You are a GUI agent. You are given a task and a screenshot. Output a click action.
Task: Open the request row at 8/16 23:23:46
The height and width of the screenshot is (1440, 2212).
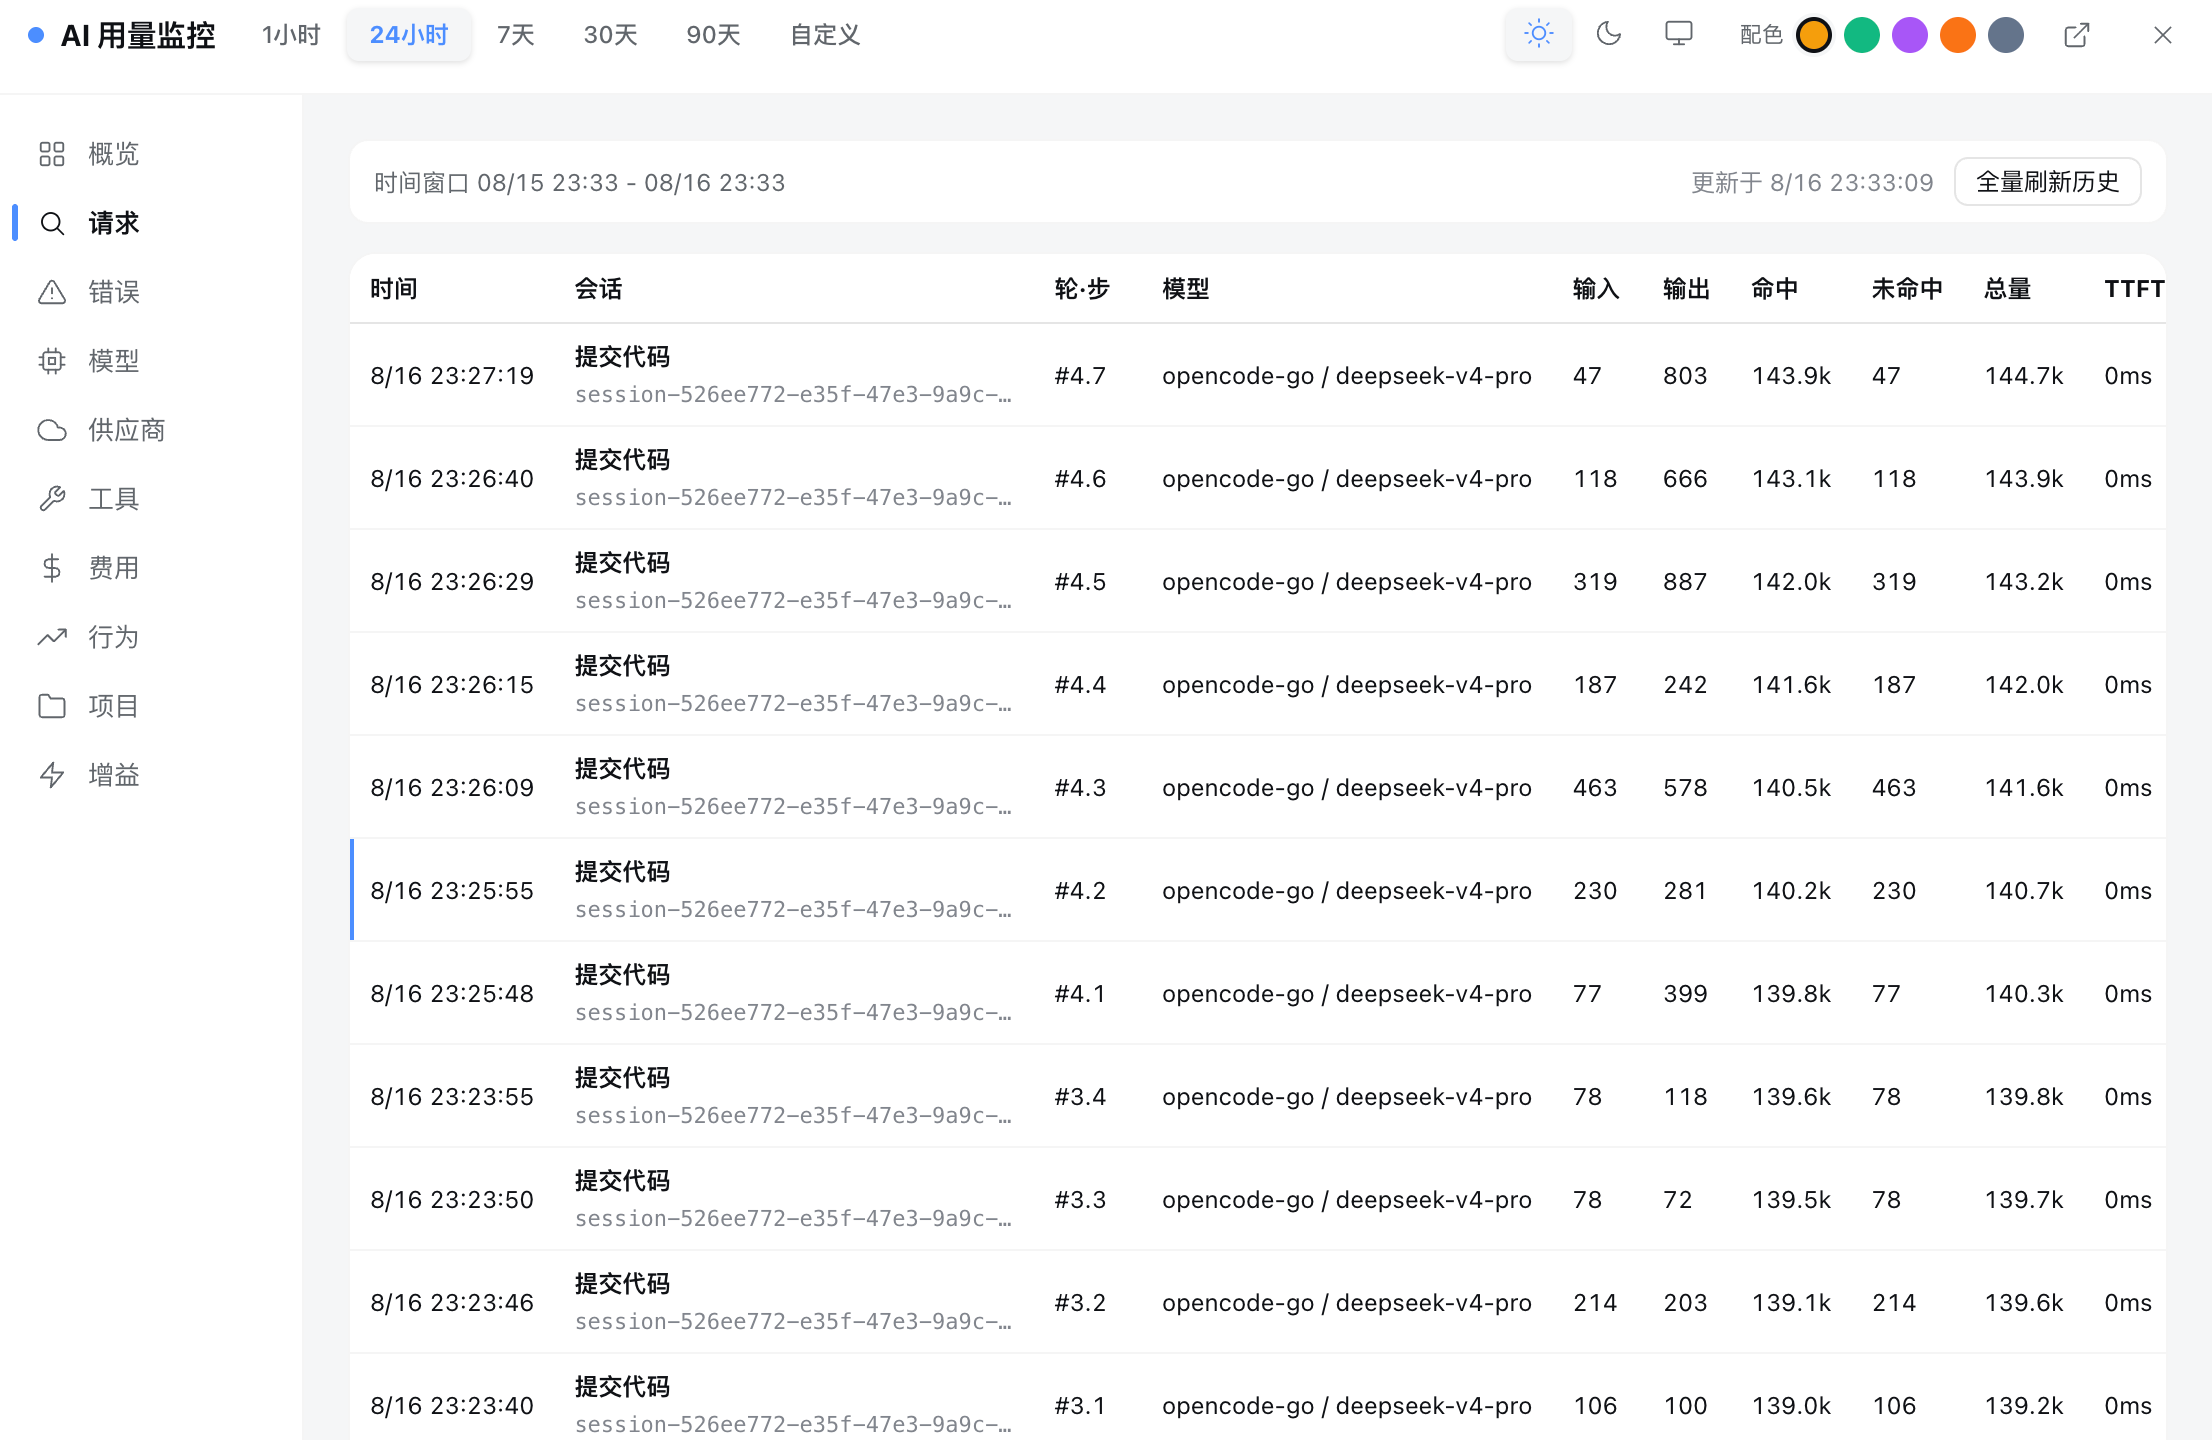(1258, 1303)
